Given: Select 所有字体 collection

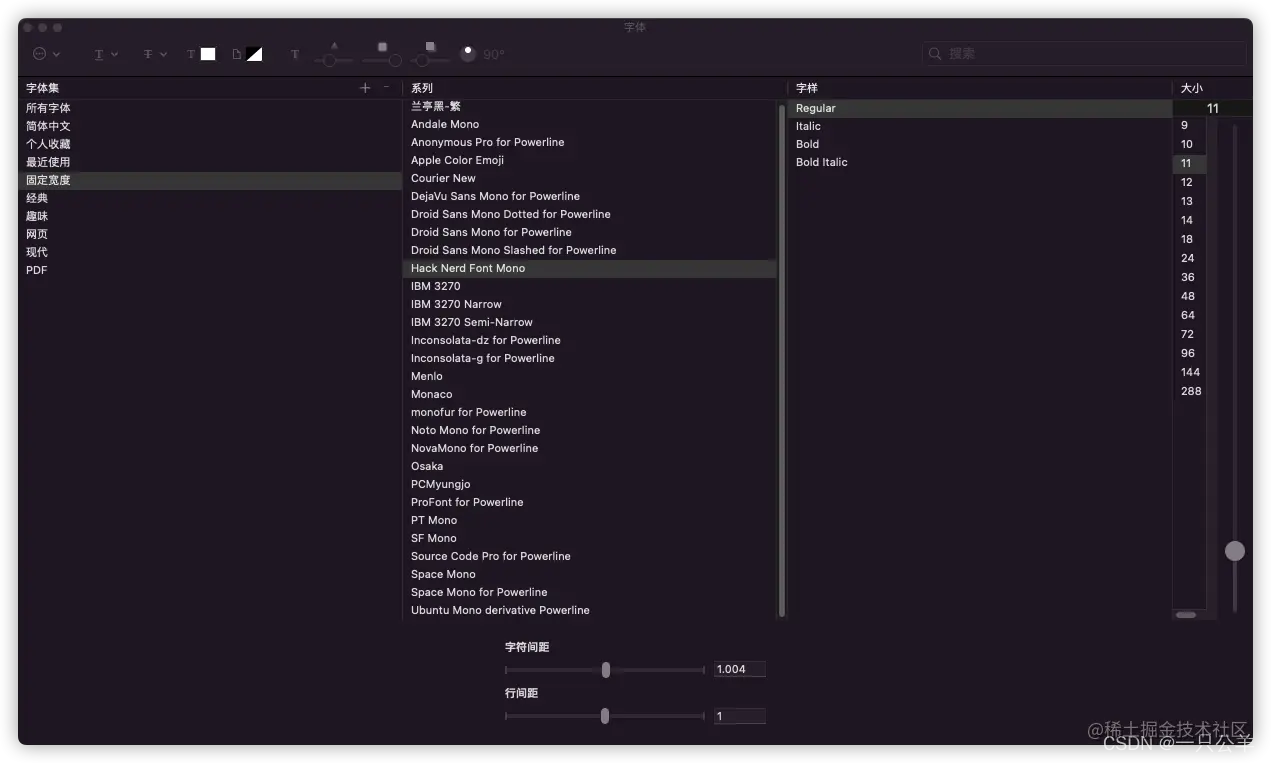Looking at the screenshot, I should click(210, 108).
